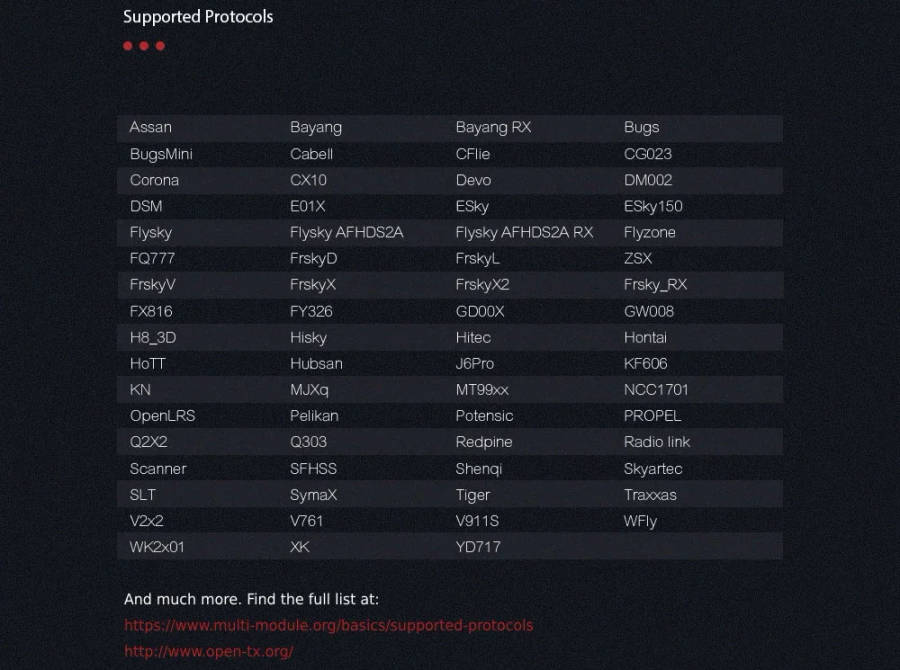Select the BugsMini protocol cell

(x=161, y=154)
